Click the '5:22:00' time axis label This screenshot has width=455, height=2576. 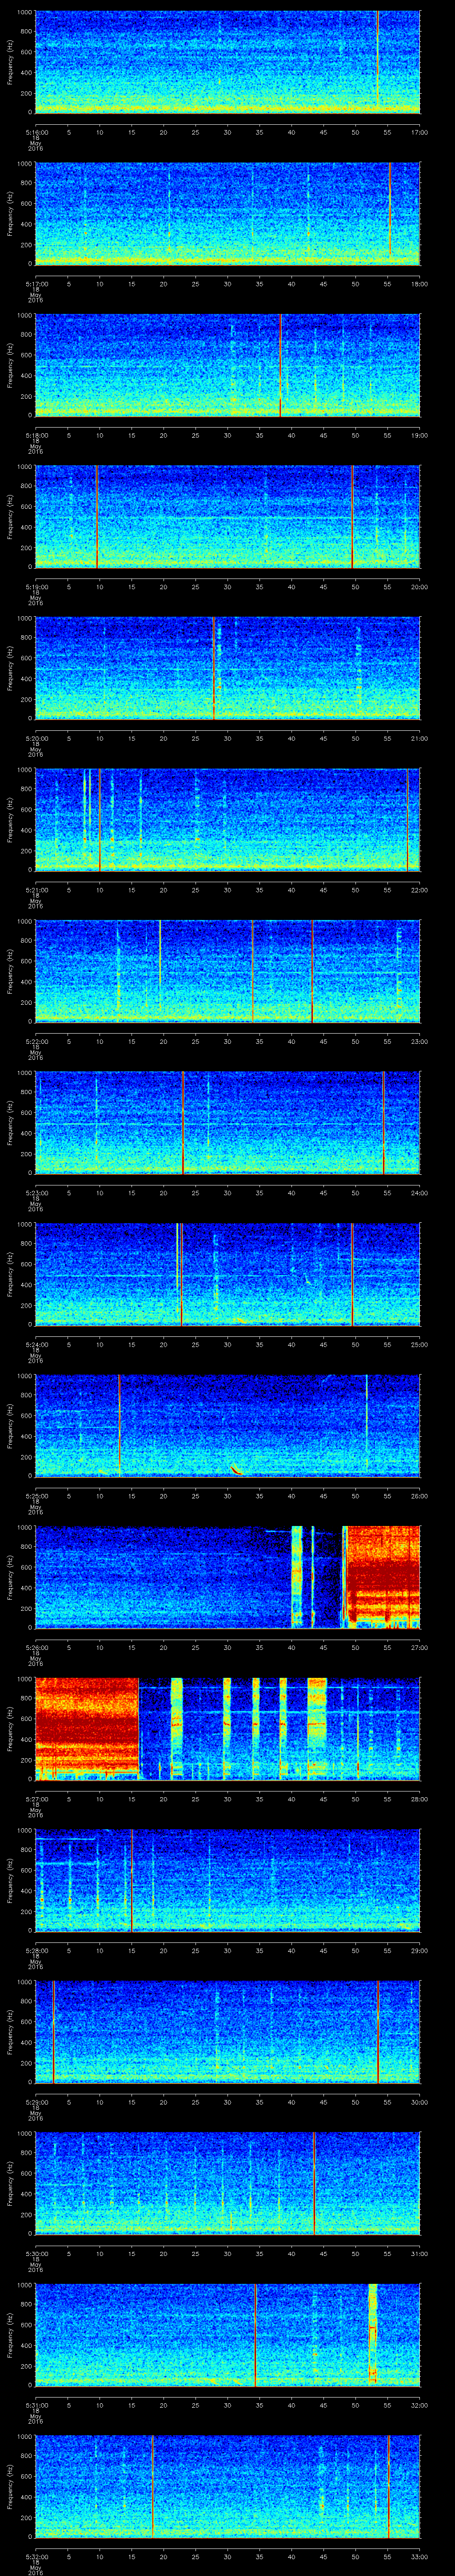tap(36, 1041)
